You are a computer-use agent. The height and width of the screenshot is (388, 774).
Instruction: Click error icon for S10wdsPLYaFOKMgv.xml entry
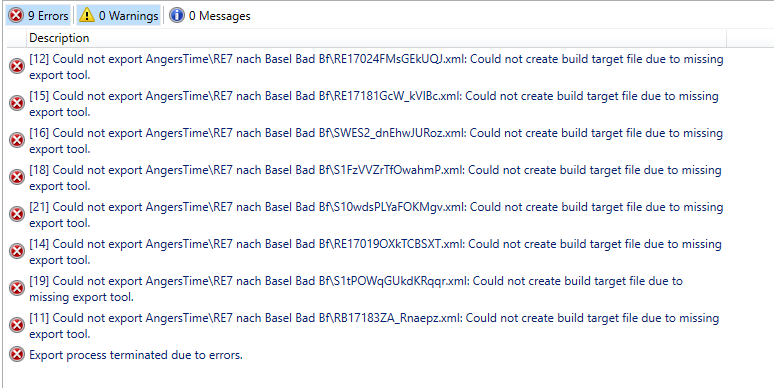coord(17,214)
